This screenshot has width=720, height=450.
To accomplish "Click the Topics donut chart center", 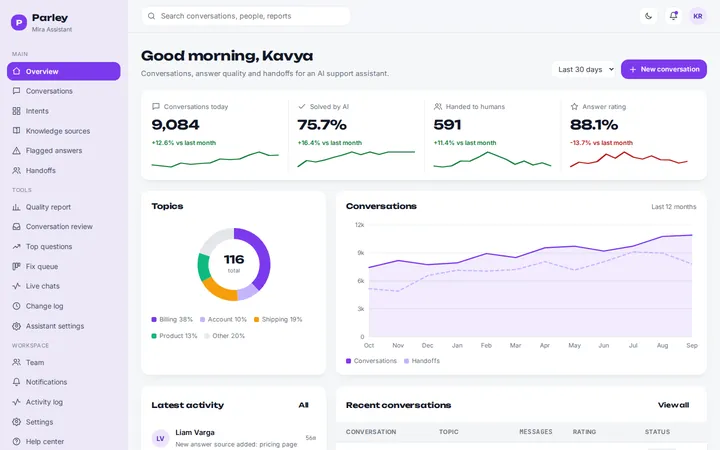I will pyautogui.click(x=234, y=264).
